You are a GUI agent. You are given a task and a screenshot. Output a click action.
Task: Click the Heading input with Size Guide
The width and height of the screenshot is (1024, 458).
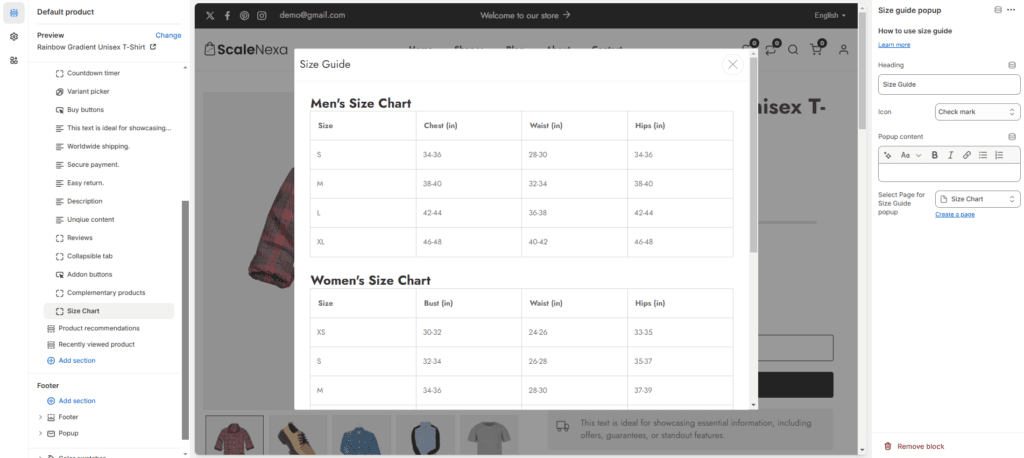pos(949,84)
